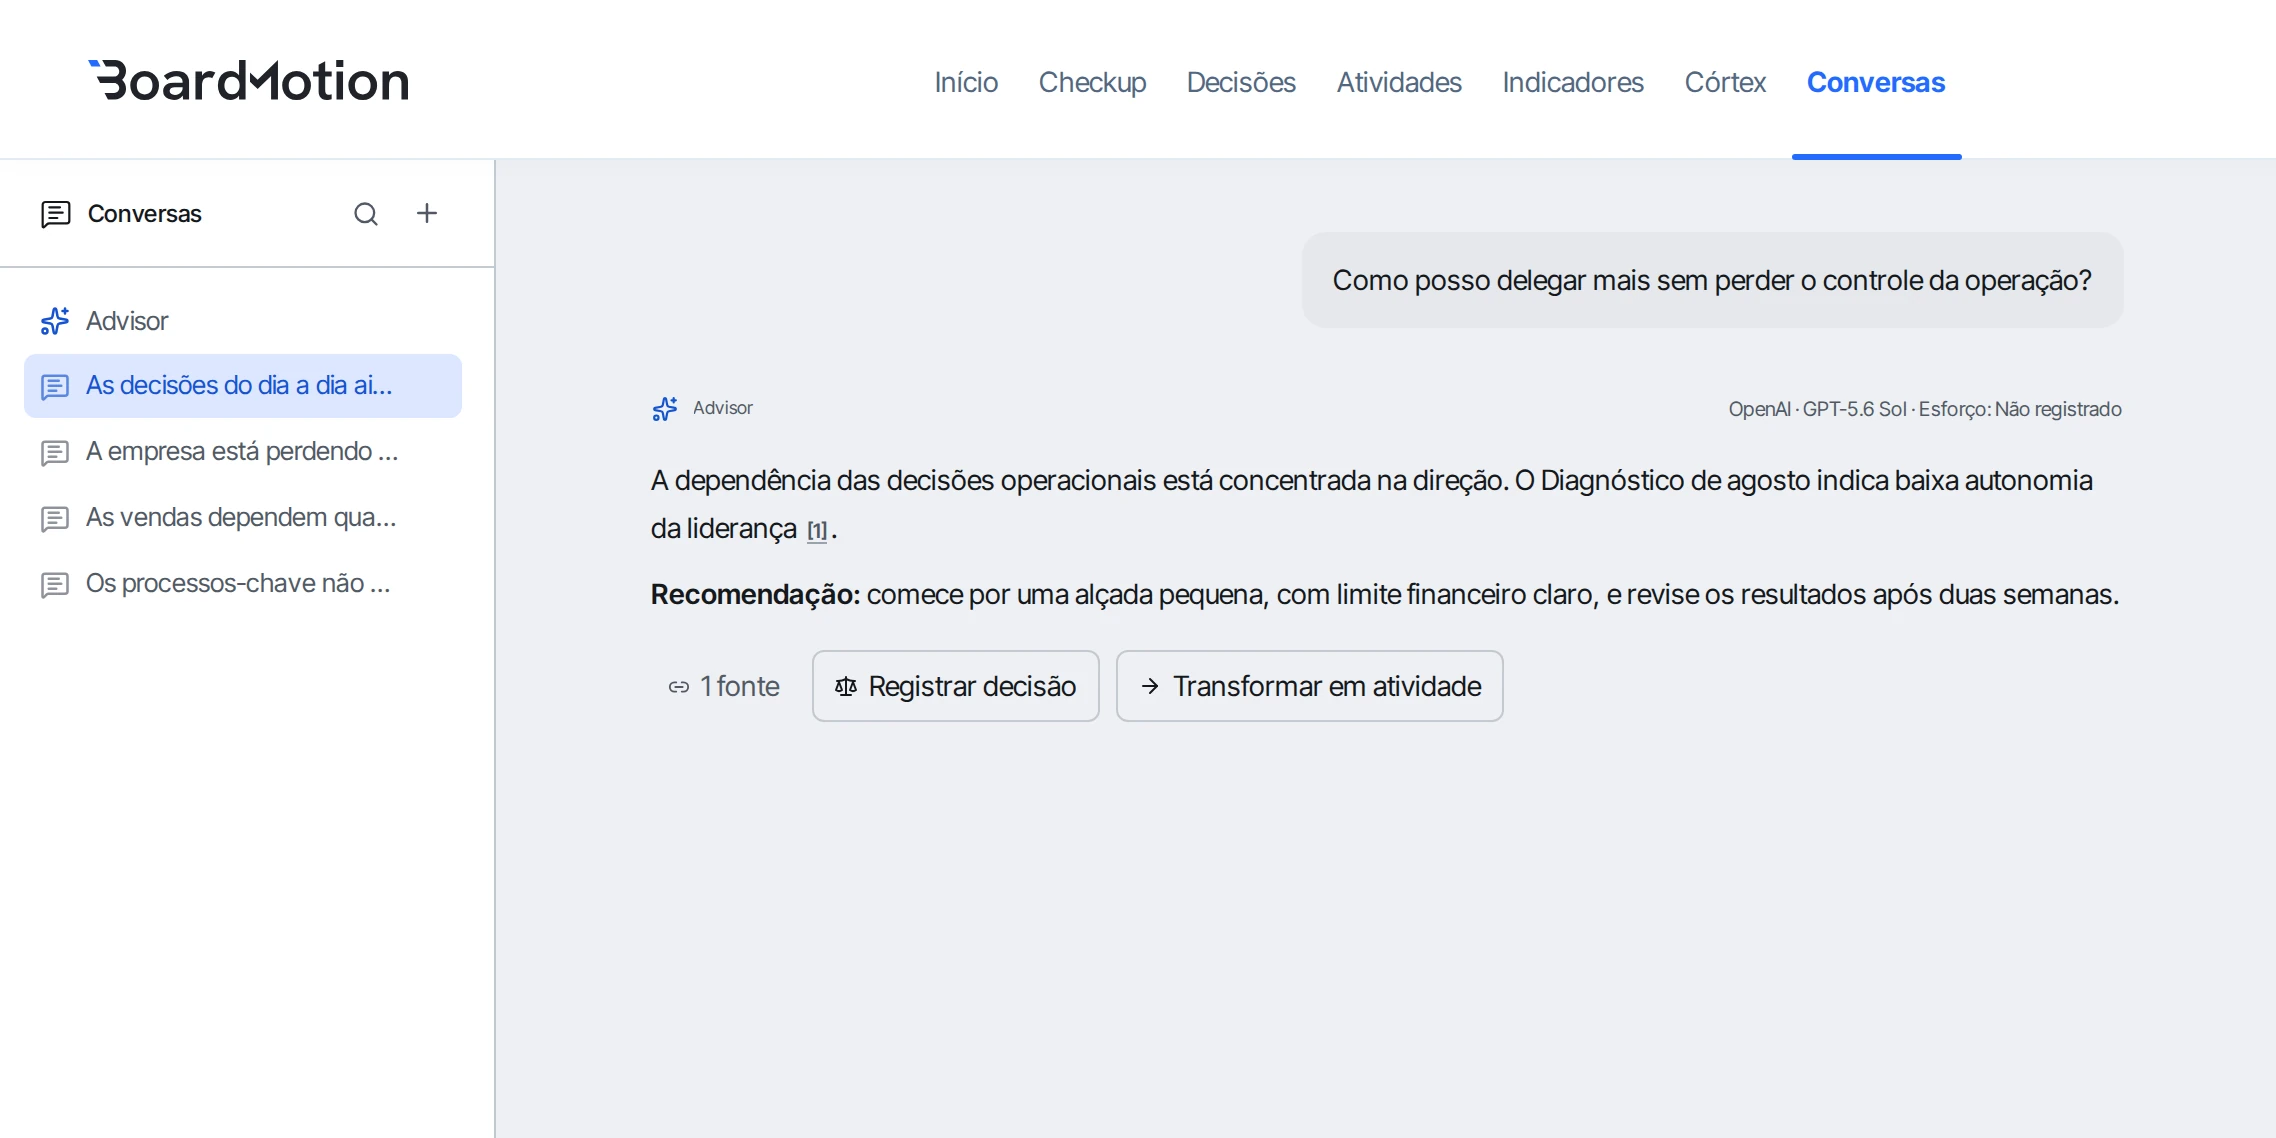Click the Conversas panel chat icon
This screenshot has width=2276, height=1138.
[x=55, y=214]
